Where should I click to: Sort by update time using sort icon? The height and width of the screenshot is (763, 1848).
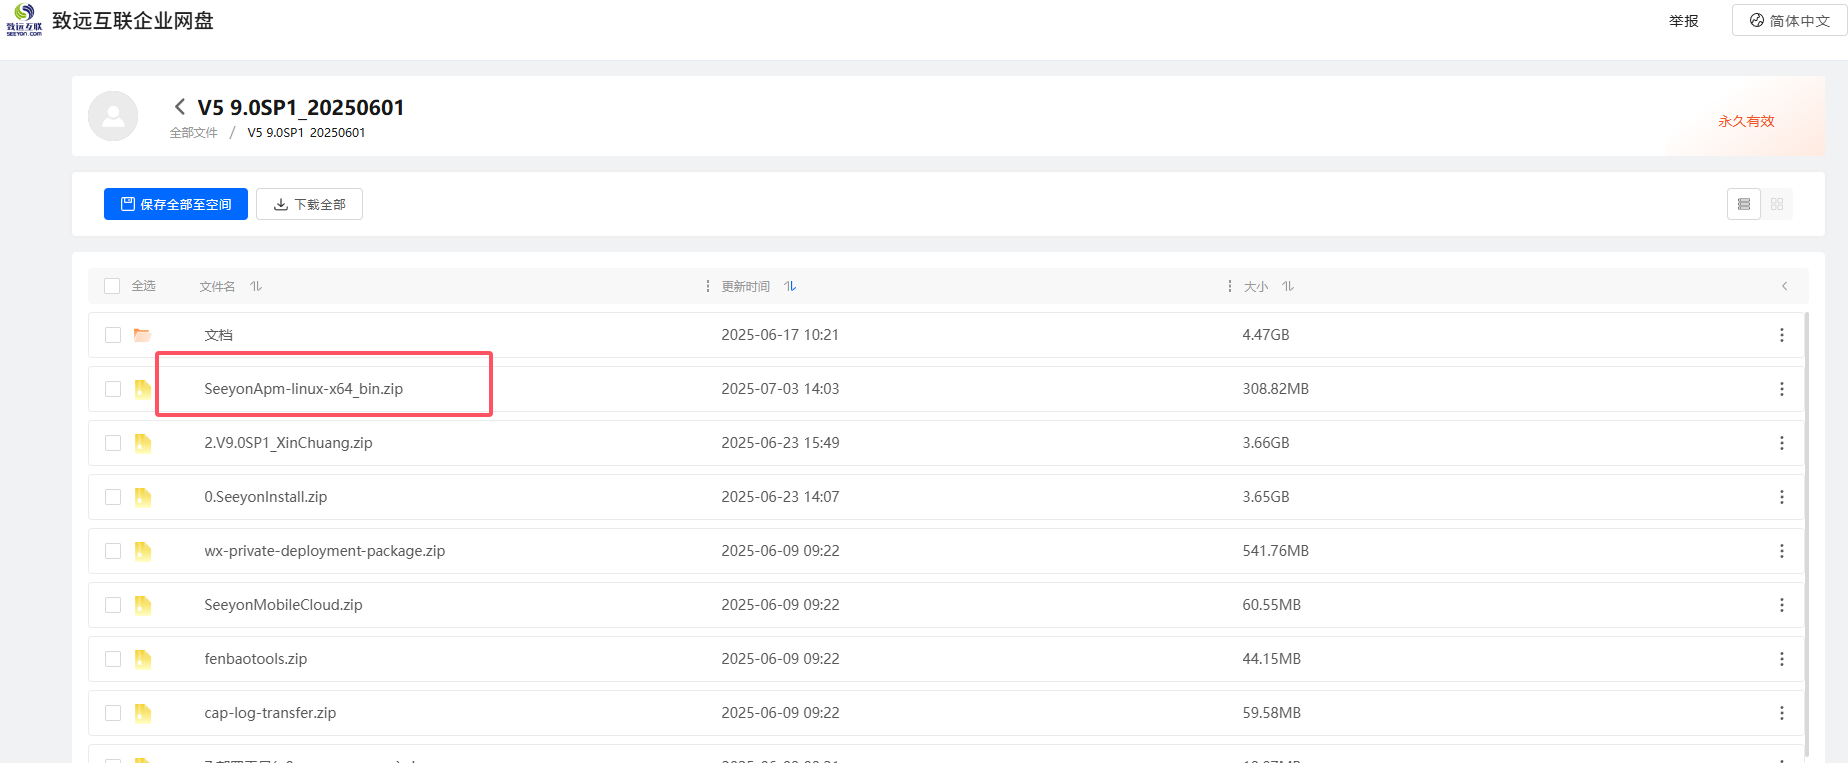[x=790, y=287]
